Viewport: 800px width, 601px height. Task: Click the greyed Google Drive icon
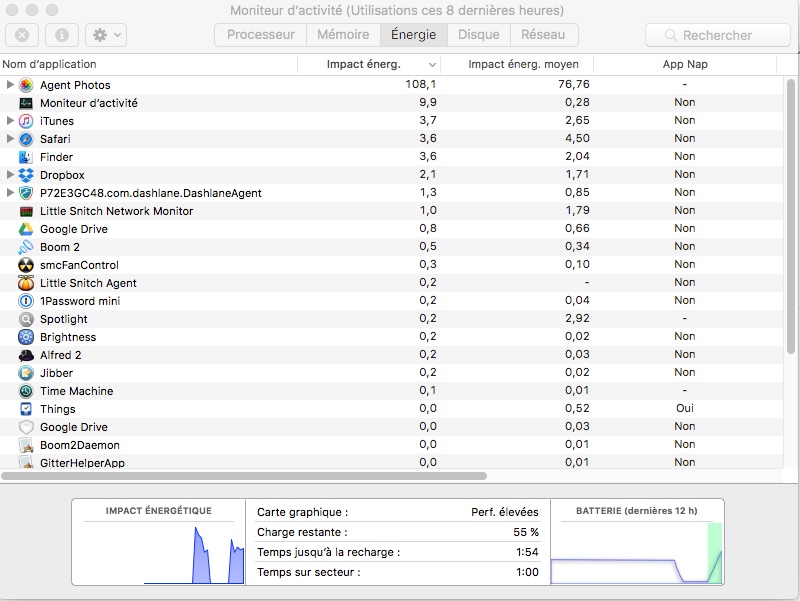[26, 427]
